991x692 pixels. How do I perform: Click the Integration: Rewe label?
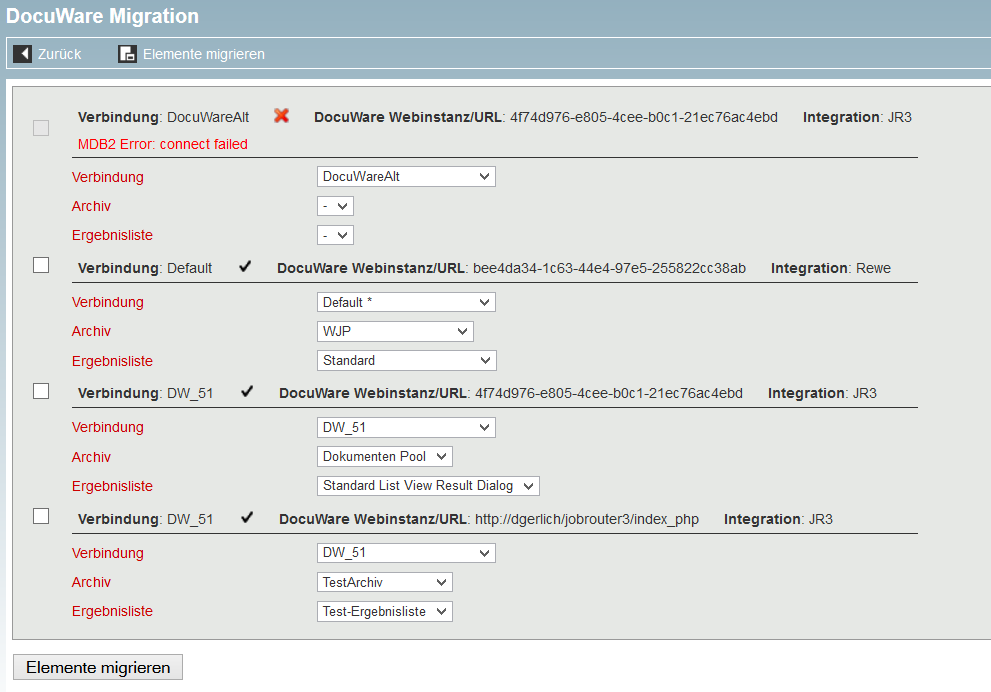click(x=830, y=268)
